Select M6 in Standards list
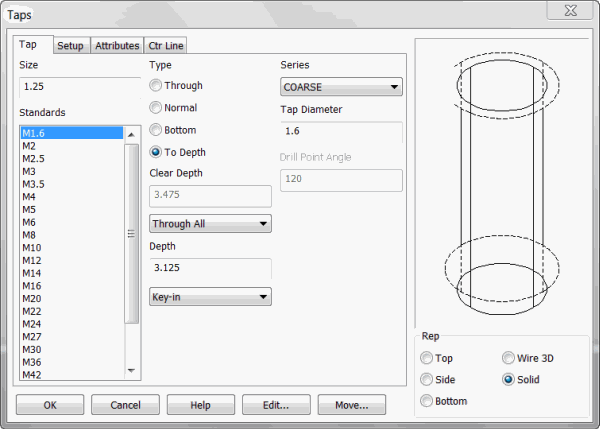 point(72,222)
